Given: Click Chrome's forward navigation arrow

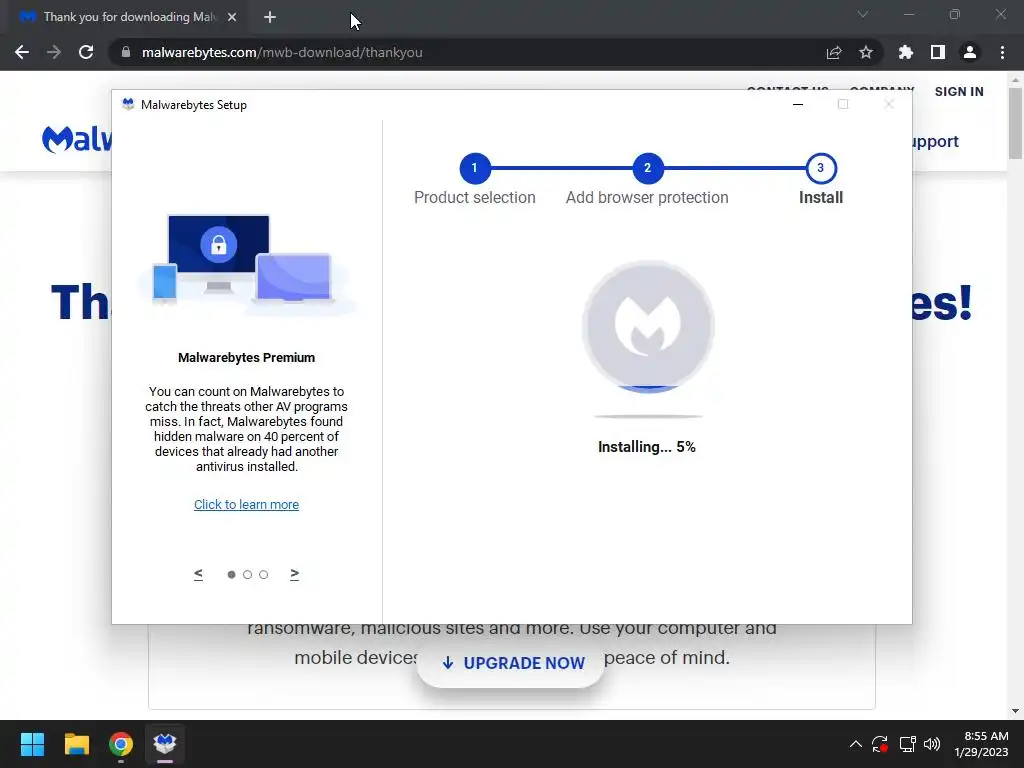Looking at the screenshot, I should [54, 52].
